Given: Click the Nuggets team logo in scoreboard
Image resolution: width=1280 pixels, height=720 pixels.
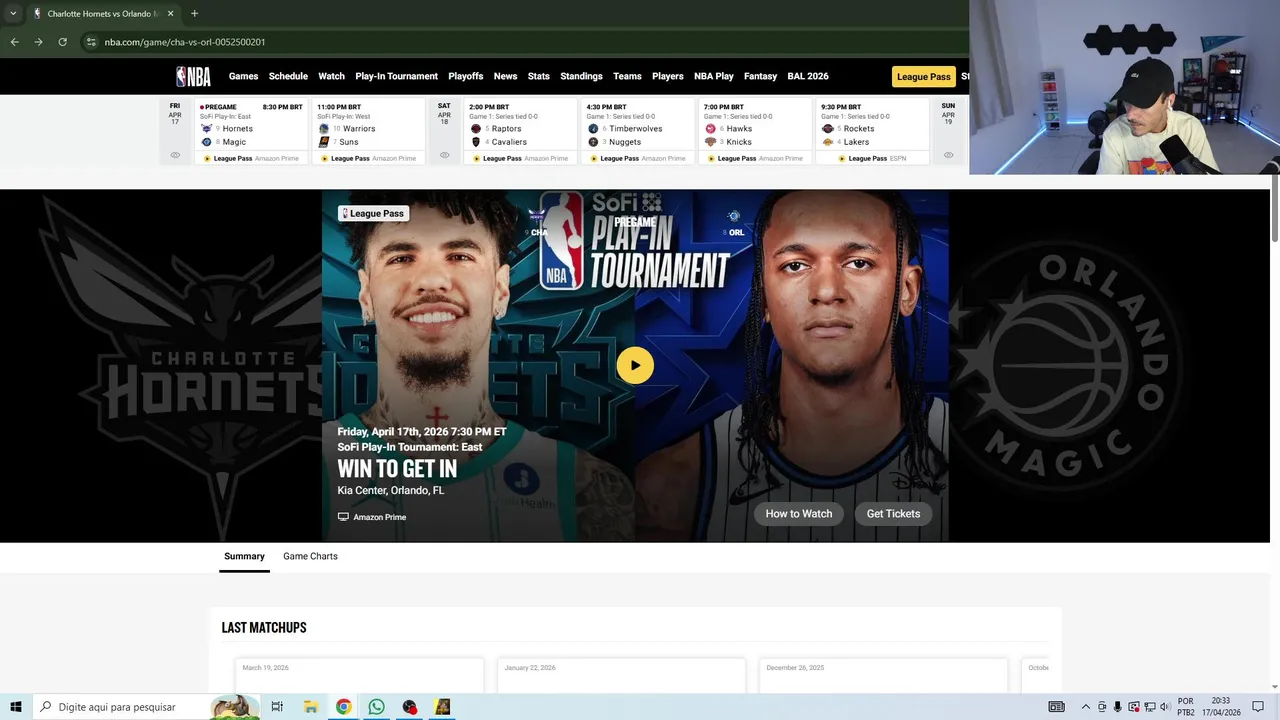Looking at the screenshot, I should point(593,142).
